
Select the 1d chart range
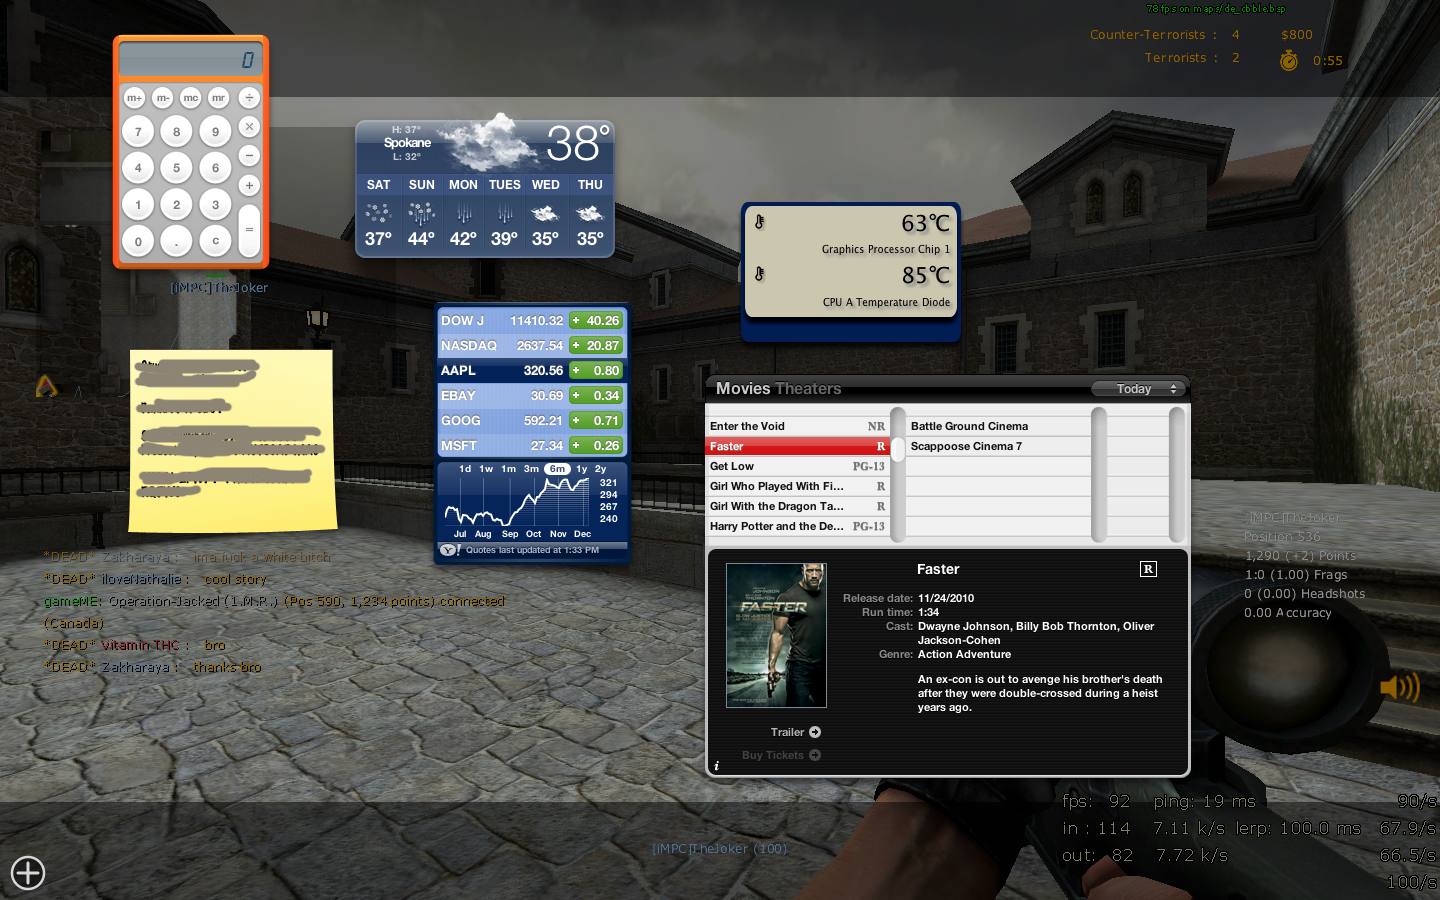[465, 469]
